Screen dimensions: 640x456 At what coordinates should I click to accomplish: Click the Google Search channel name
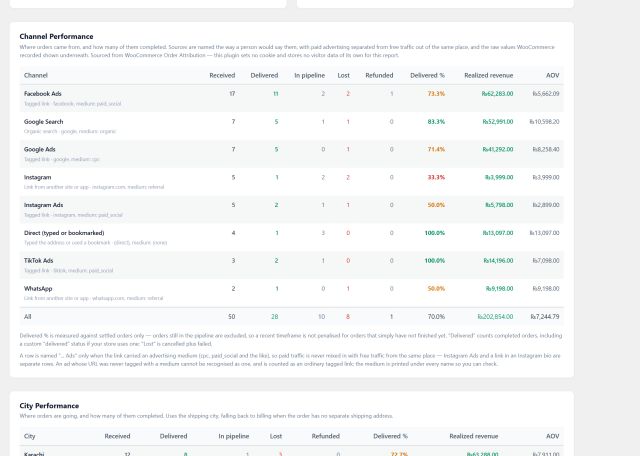click(x=43, y=122)
